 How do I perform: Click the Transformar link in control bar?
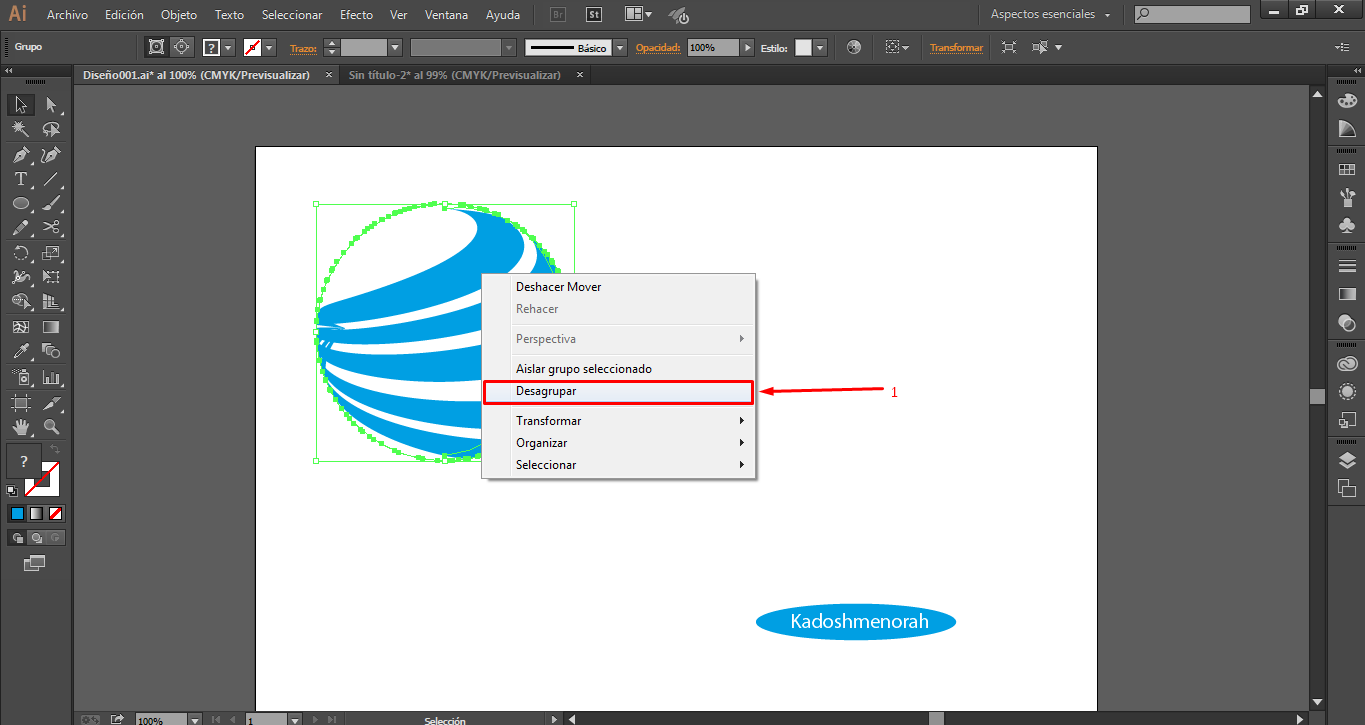pos(956,47)
